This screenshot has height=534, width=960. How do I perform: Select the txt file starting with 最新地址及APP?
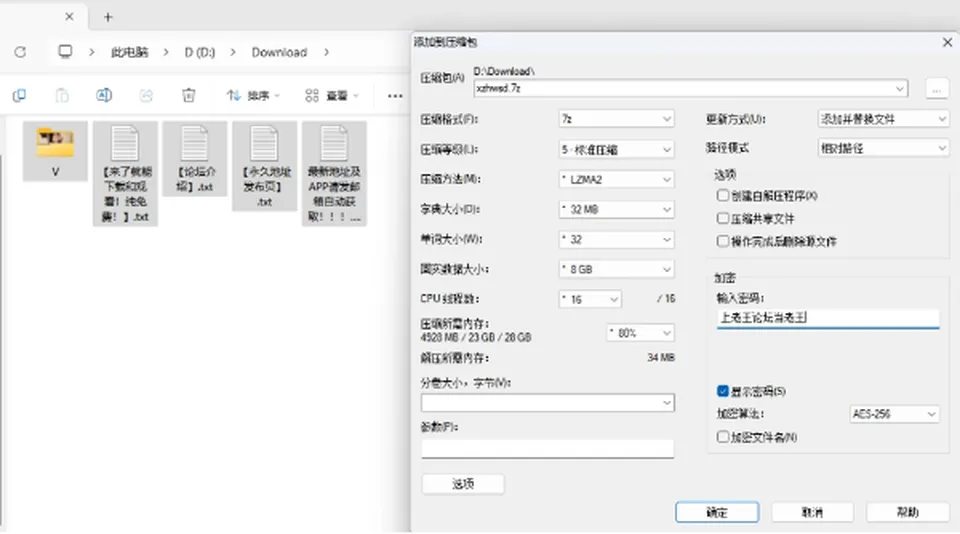(x=334, y=173)
